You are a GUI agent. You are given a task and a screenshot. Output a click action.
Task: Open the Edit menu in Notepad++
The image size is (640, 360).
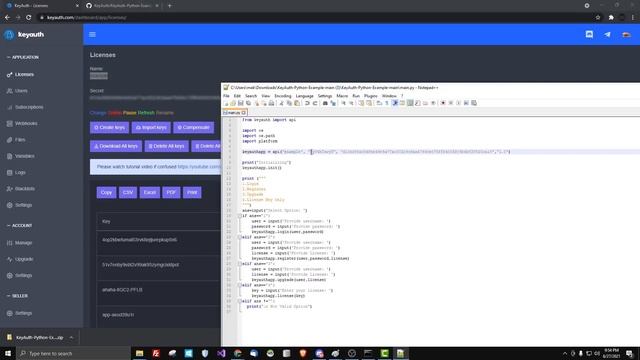pyautogui.click(x=237, y=96)
